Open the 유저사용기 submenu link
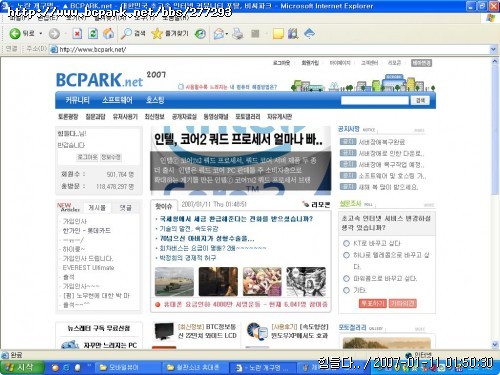 coord(125,117)
